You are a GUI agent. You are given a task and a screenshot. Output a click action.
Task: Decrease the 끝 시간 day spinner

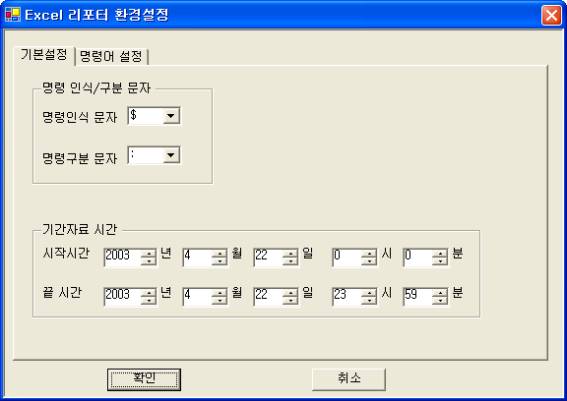[x=290, y=301]
